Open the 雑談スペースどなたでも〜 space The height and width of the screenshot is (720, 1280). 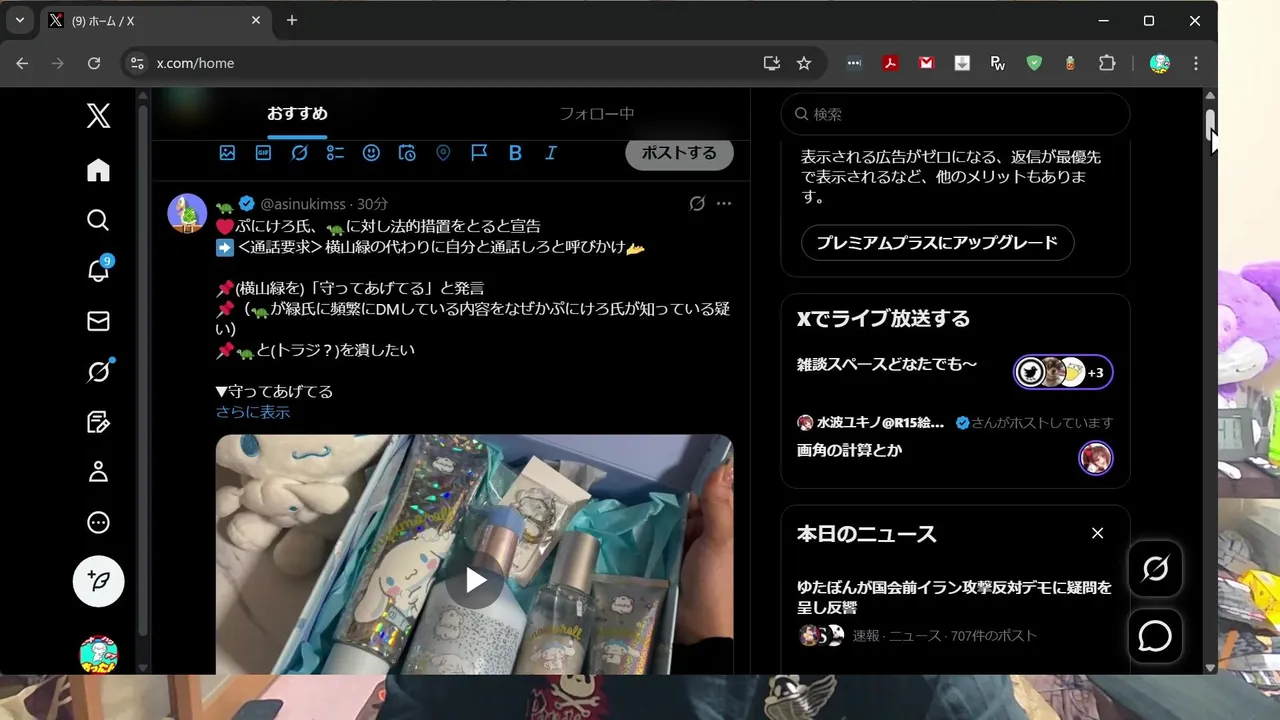click(x=887, y=365)
